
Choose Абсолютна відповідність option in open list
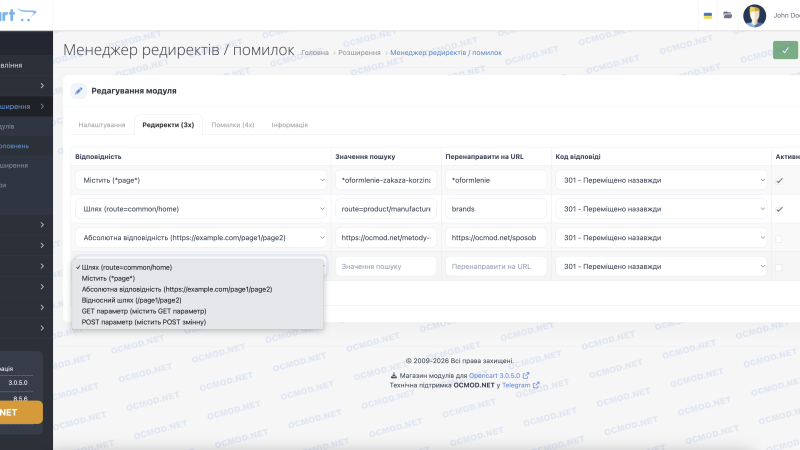click(x=199, y=289)
